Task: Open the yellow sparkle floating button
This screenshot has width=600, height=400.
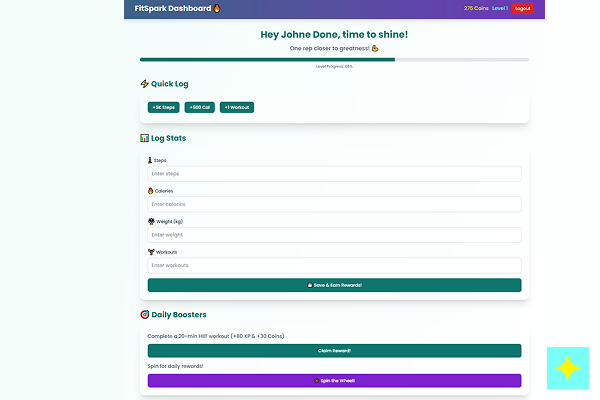Action: pos(567,369)
